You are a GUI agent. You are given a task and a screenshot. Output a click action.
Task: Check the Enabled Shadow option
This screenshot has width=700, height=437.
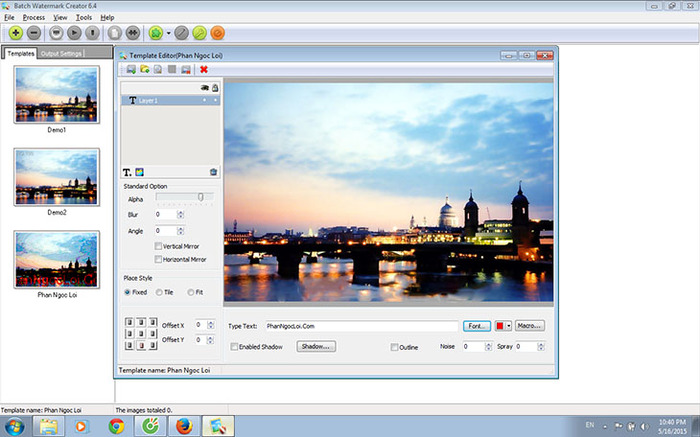tap(234, 346)
